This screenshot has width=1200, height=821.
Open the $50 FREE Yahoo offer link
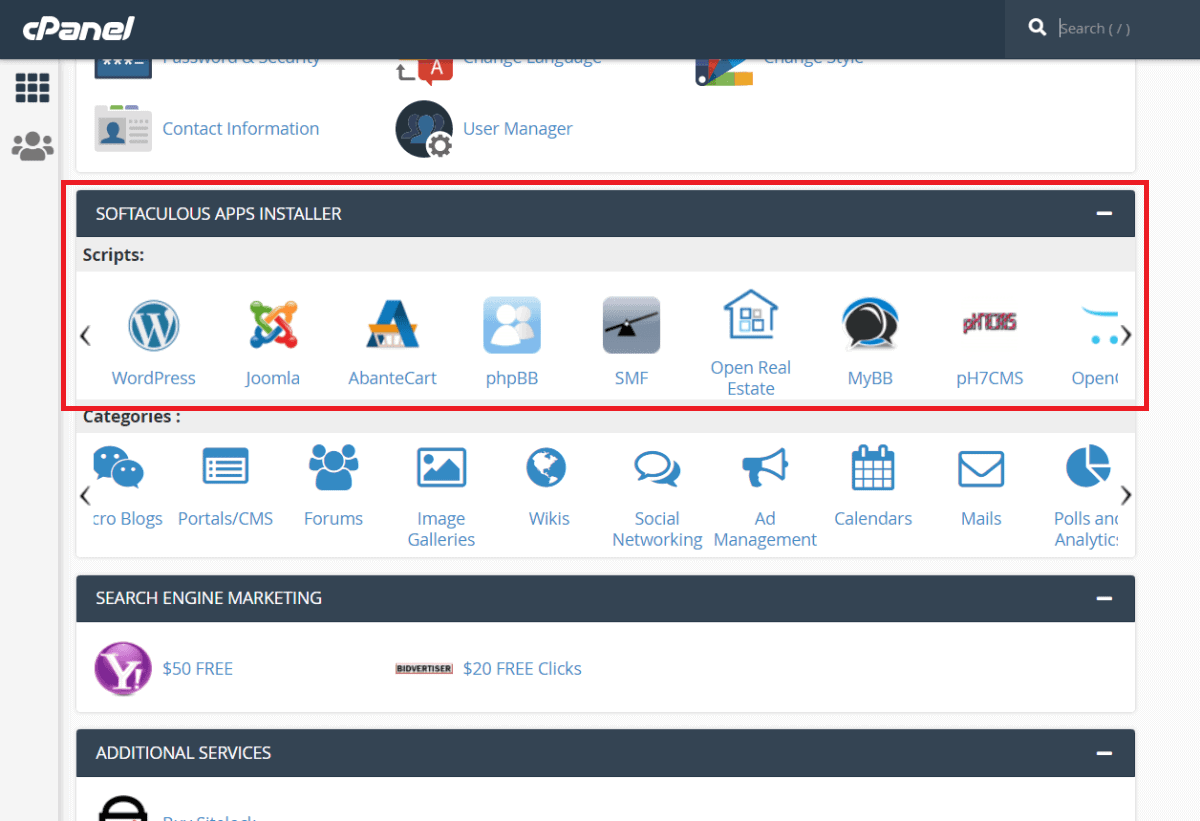(198, 668)
